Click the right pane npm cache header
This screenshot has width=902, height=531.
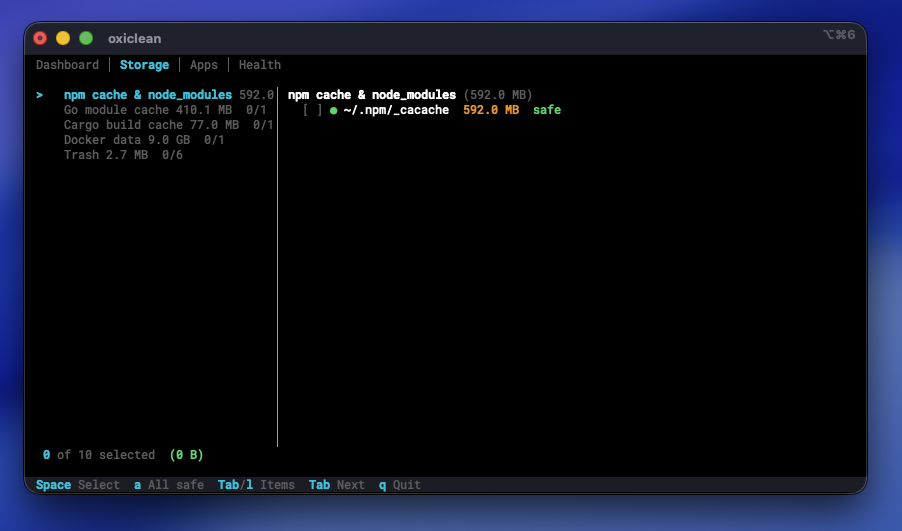(410, 95)
